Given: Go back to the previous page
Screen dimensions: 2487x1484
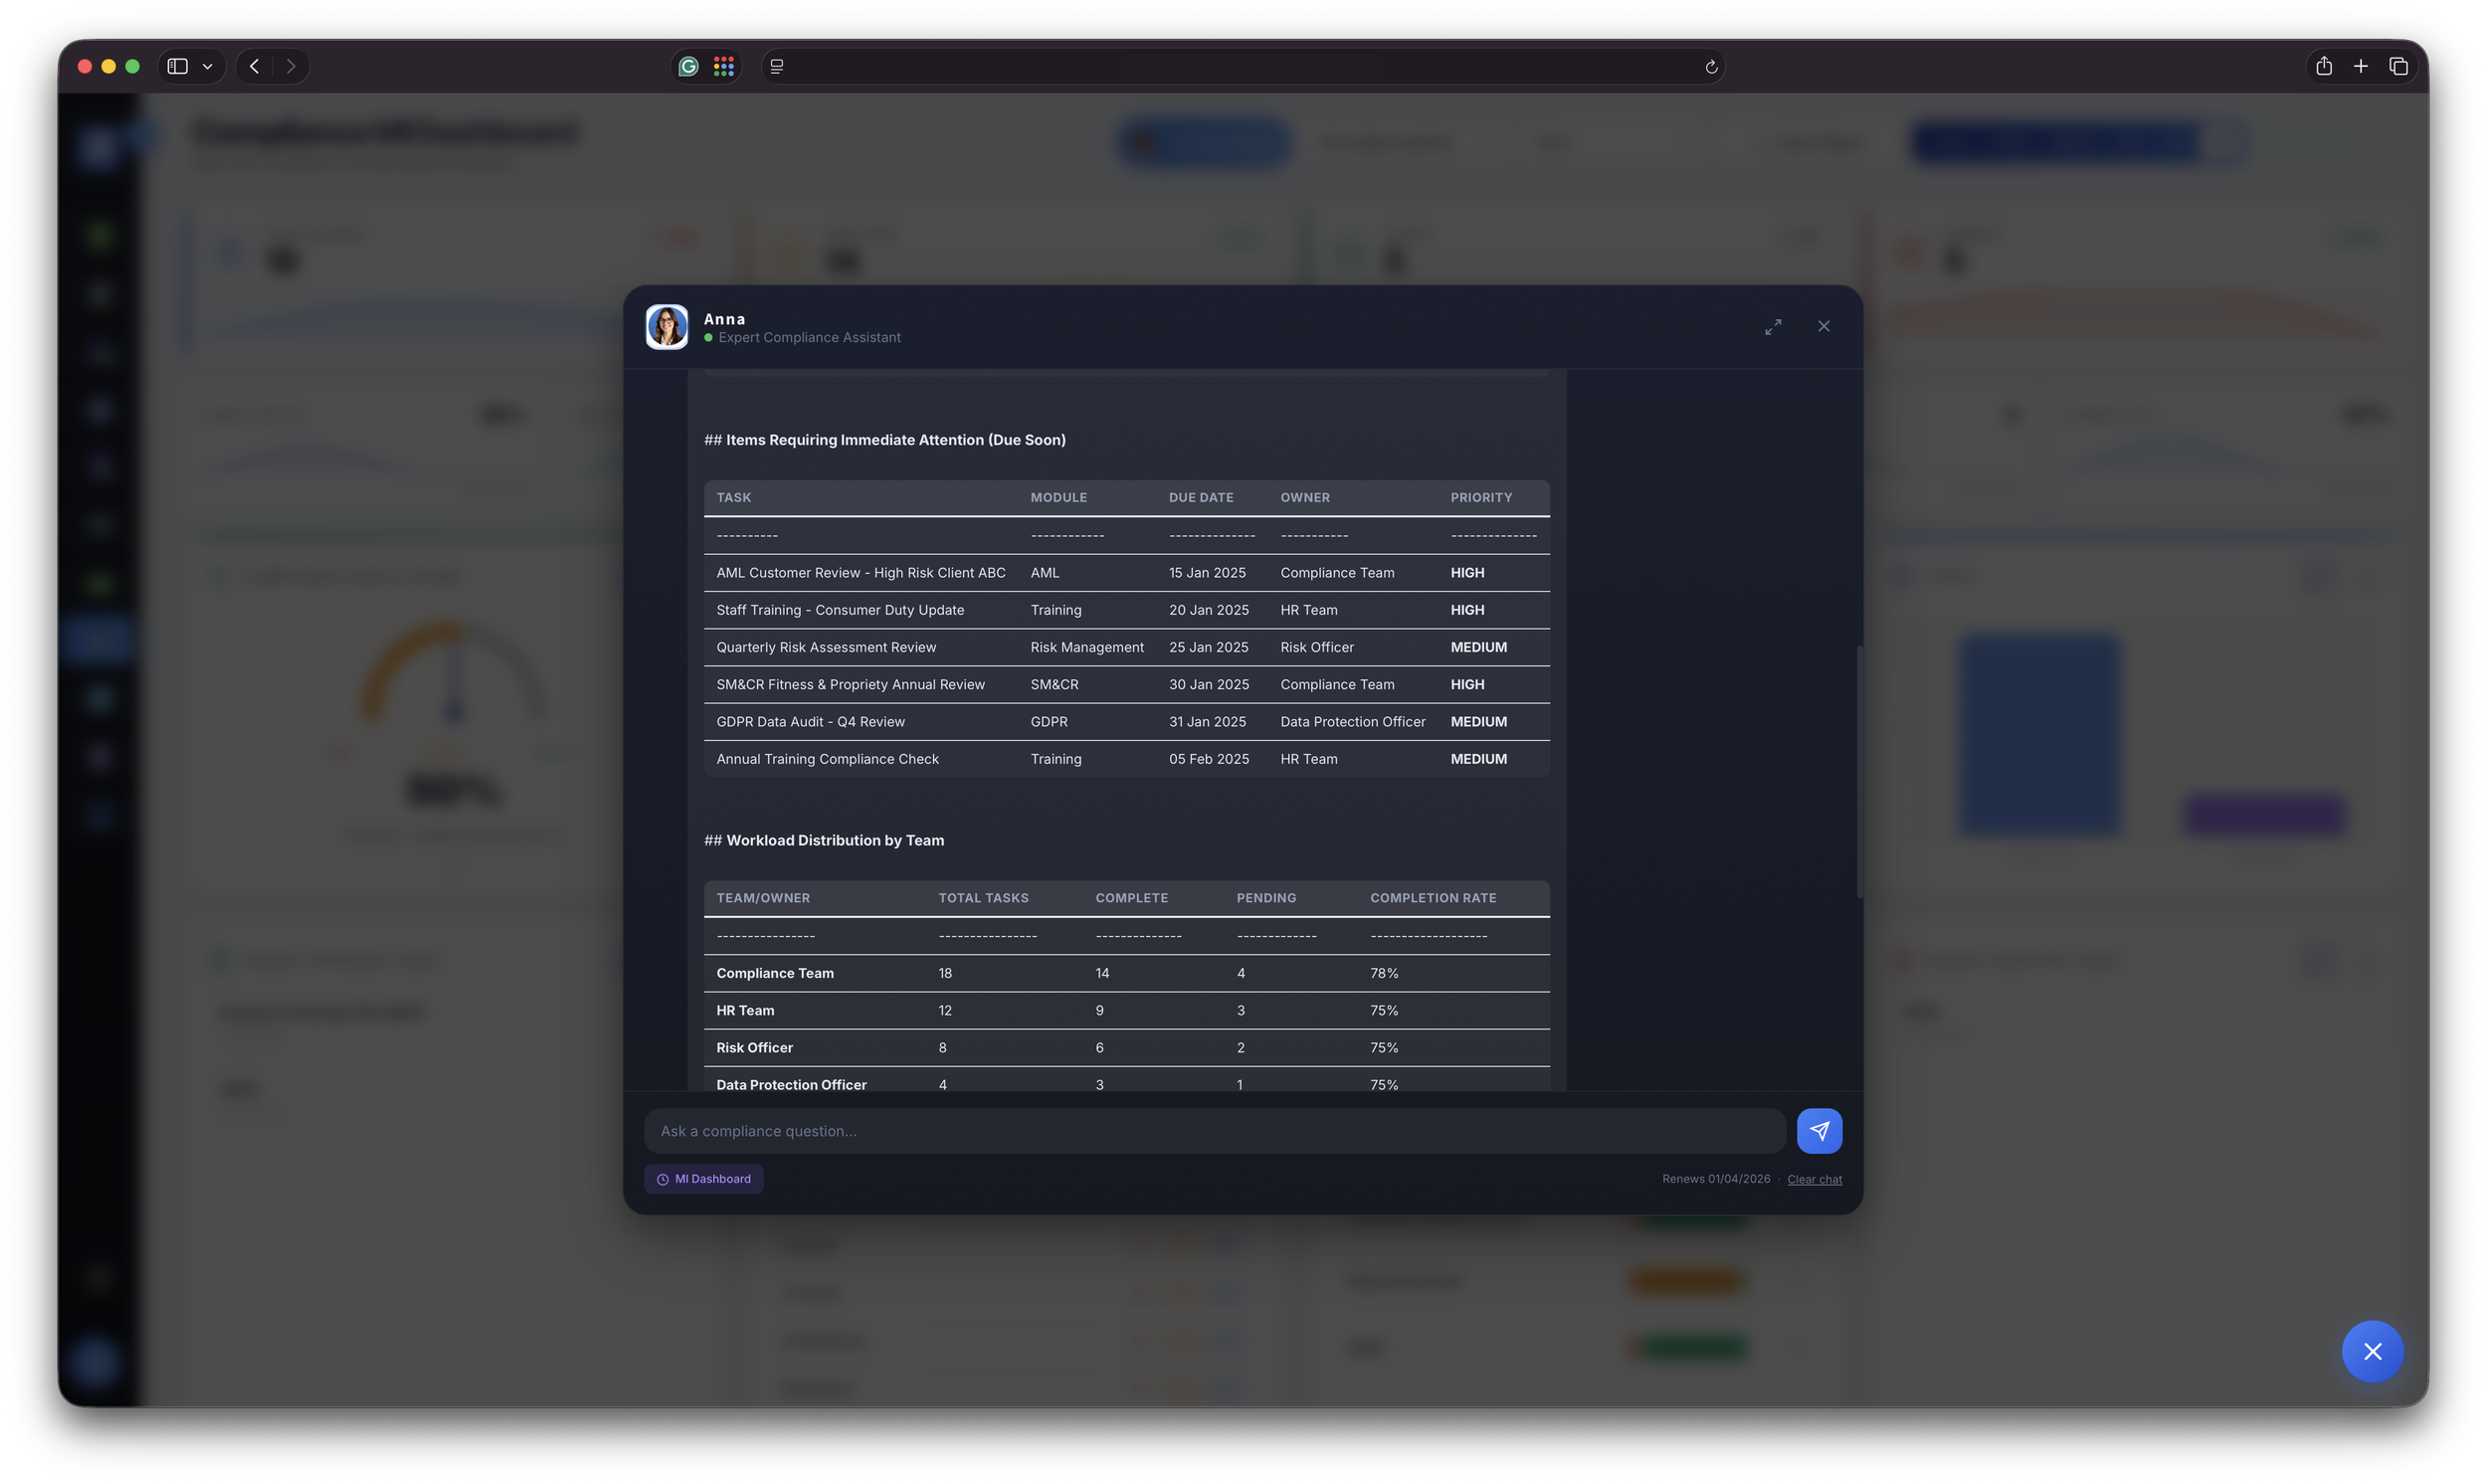Looking at the screenshot, I should [254, 66].
